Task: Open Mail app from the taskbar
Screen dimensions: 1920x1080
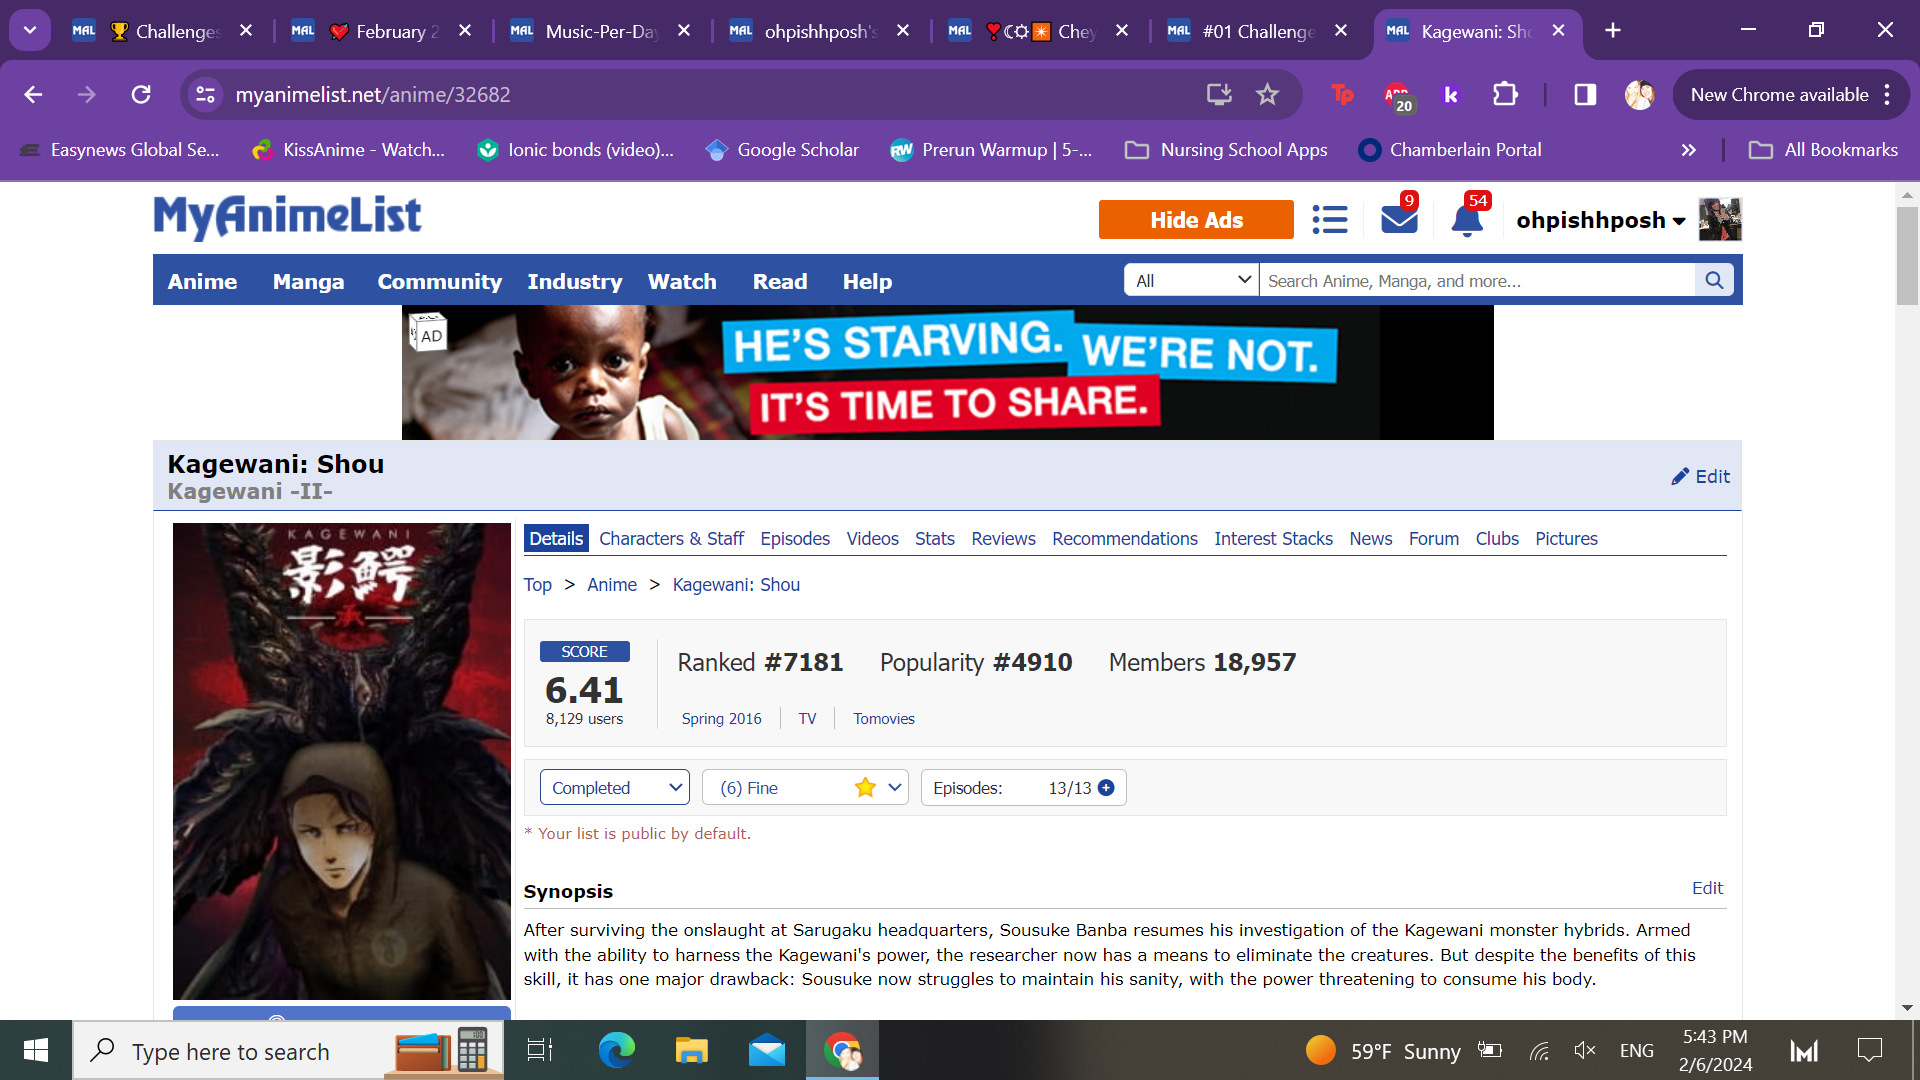Action: tap(767, 1050)
